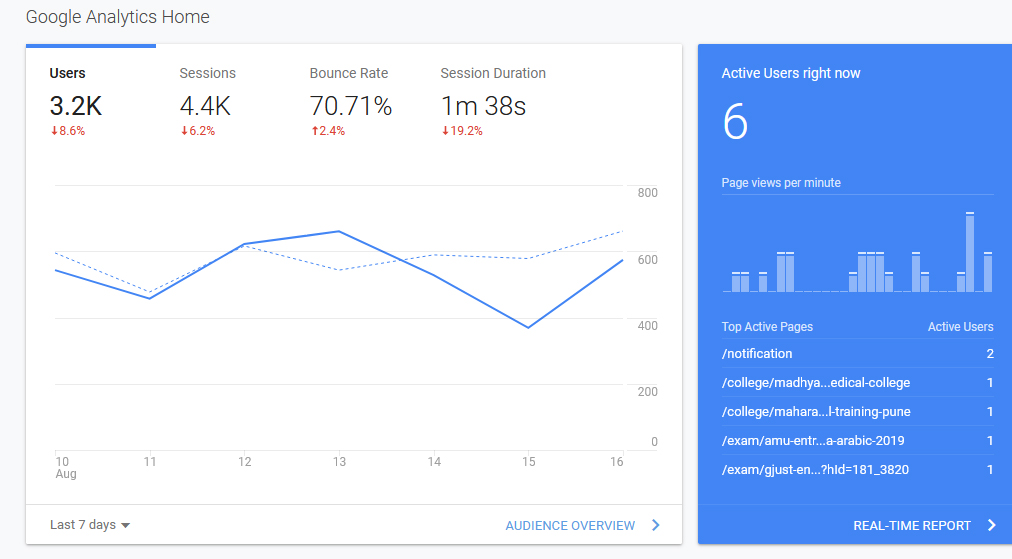The image size is (1012, 559).
Task: Click the Bounce Rate 2.4% increase indicator
Action: (328, 131)
